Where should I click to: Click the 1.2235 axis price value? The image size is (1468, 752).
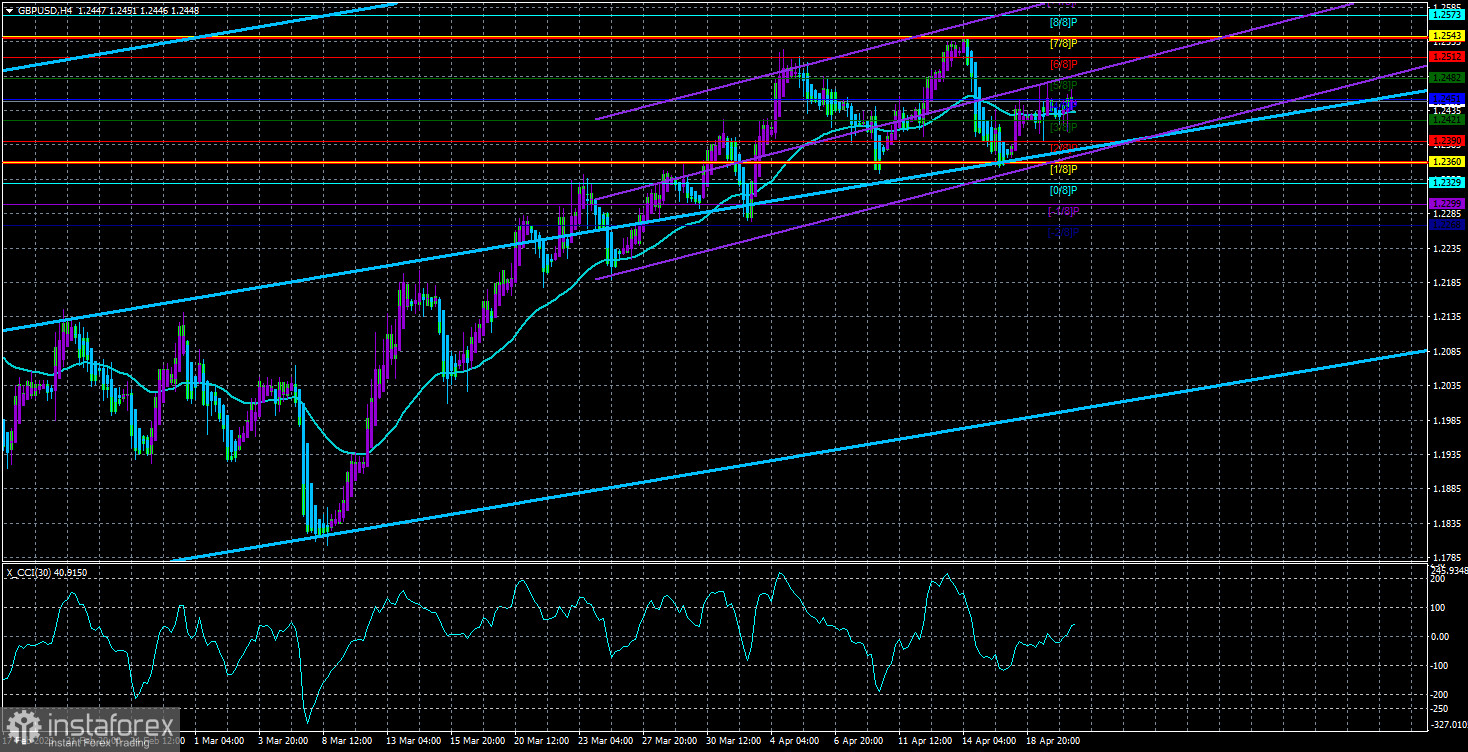pos(1447,247)
